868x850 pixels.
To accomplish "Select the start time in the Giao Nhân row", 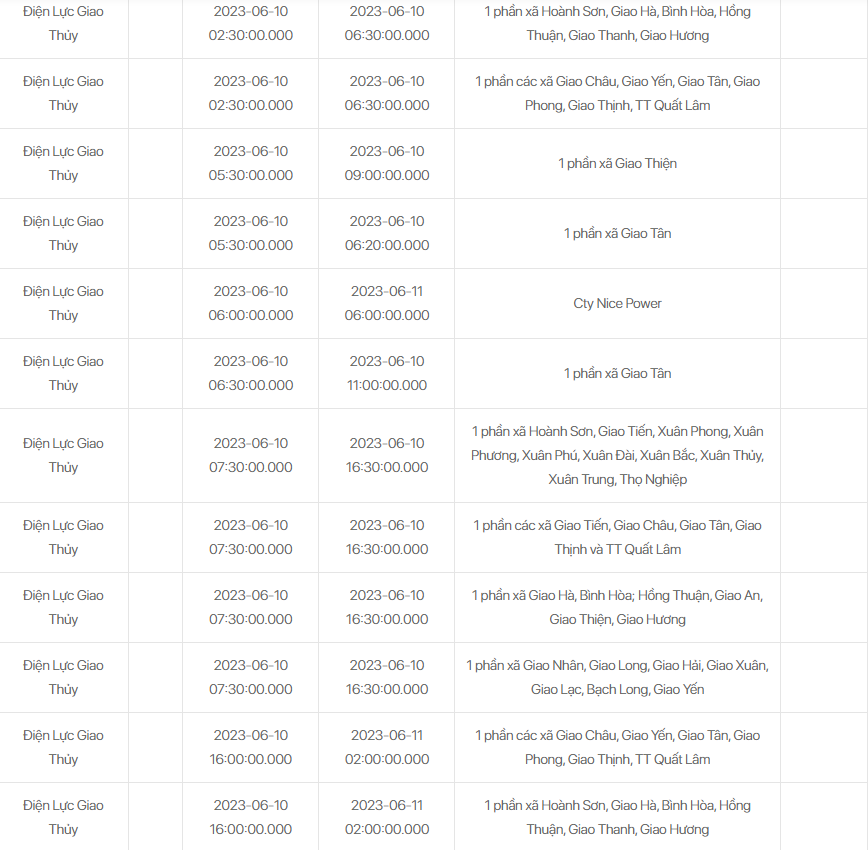I will tap(251, 678).
